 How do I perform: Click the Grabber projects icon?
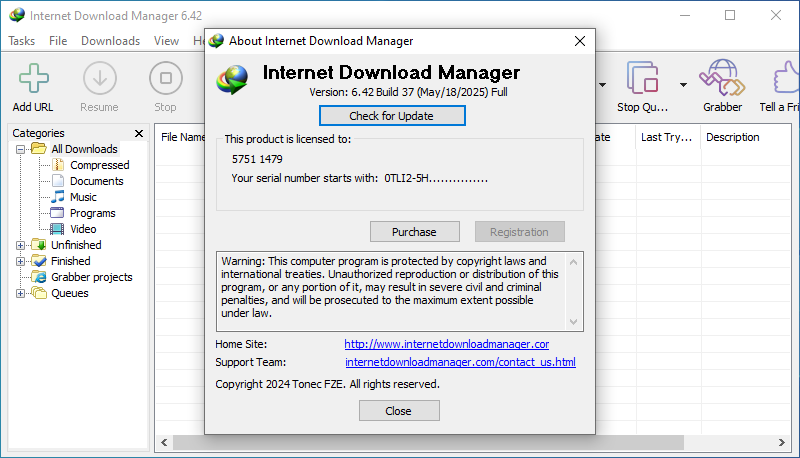point(39,276)
